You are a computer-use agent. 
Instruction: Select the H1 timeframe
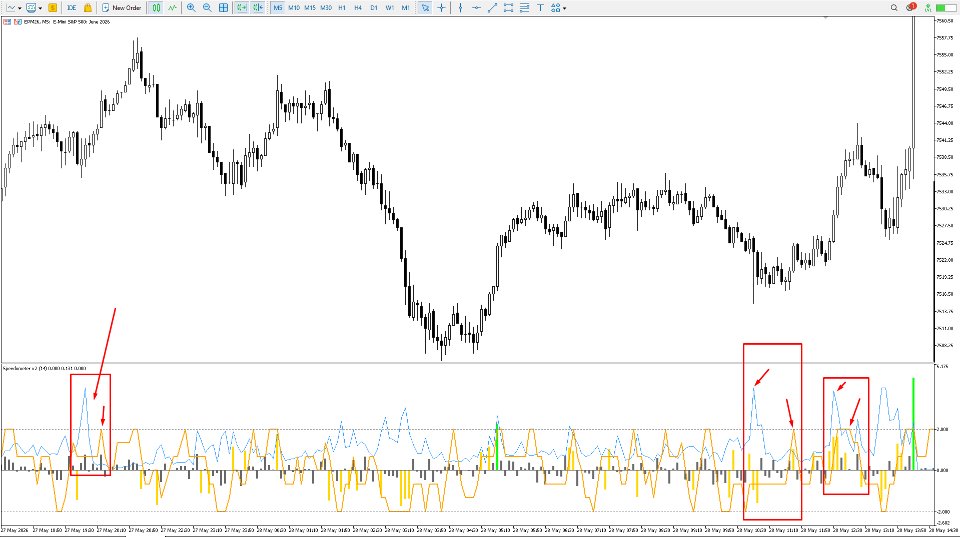coord(342,8)
